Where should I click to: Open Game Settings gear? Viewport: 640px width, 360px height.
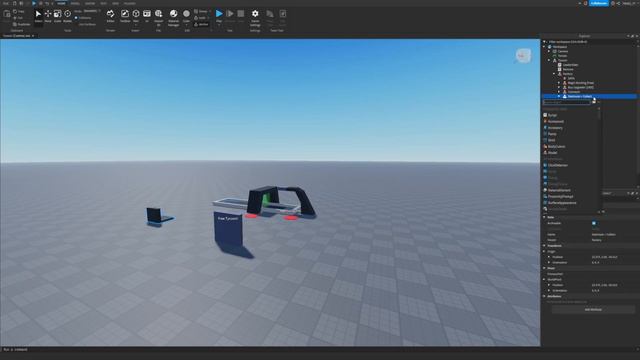pyautogui.click(x=255, y=17)
